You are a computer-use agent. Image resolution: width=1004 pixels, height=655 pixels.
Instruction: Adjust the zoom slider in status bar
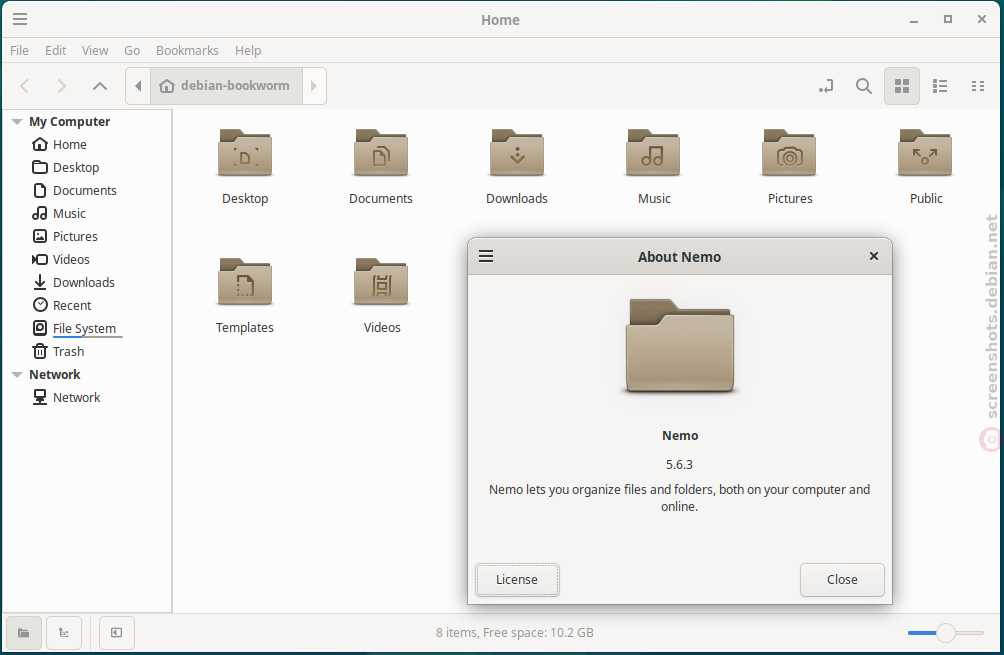point(946,633)
